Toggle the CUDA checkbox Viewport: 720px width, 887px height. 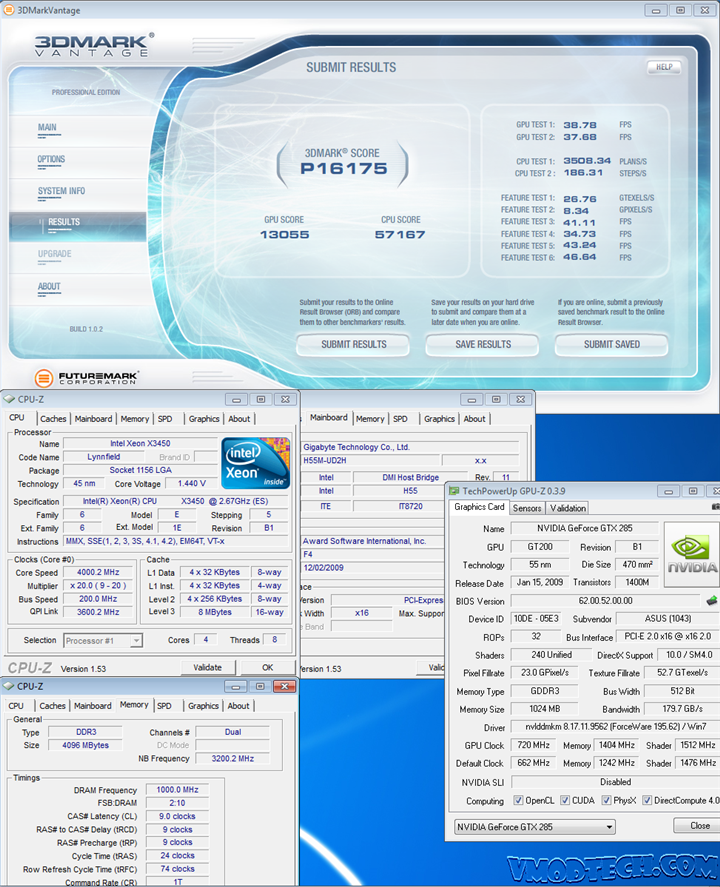[565, 800]
